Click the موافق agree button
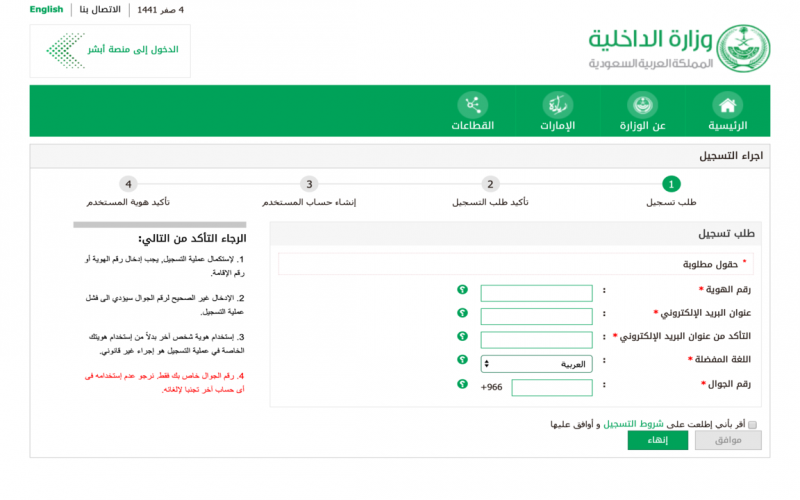The height and width of the screenshot is (500, 800). (x=728, y=440)
